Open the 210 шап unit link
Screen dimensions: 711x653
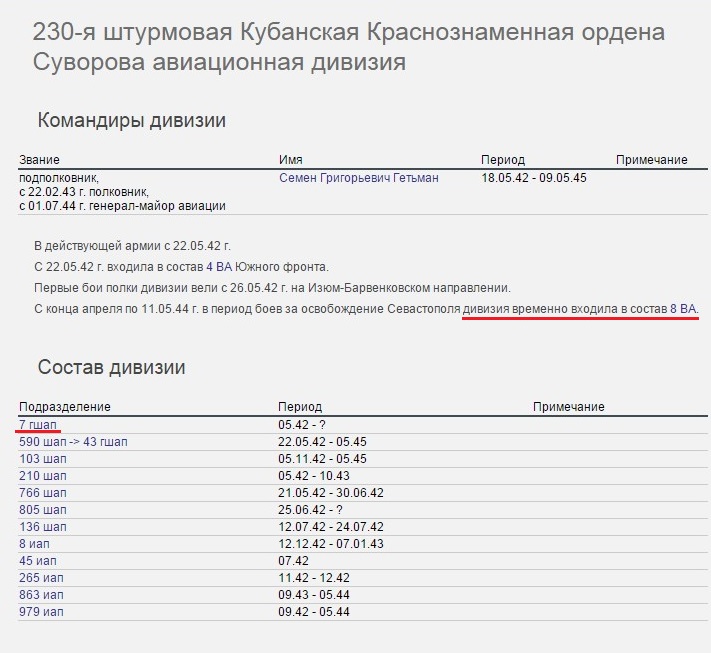coord(43,476)
